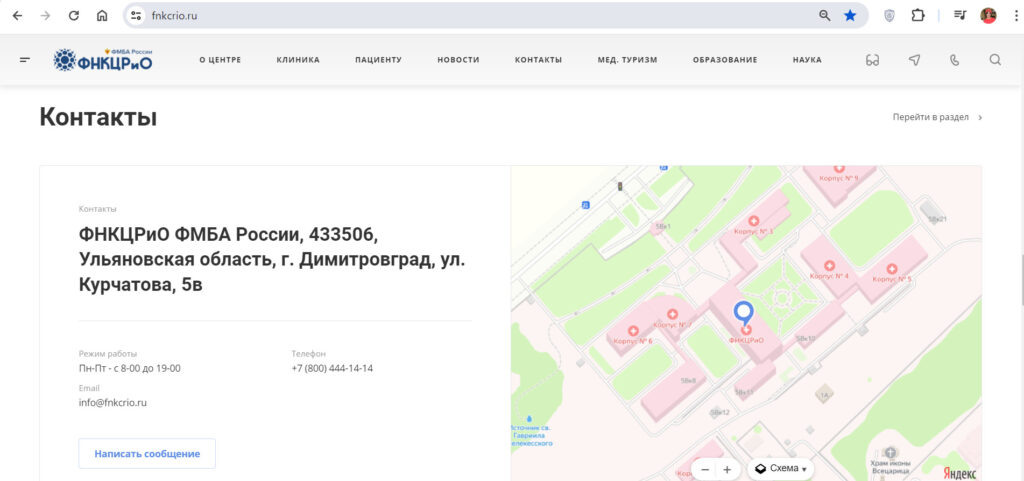Follow the Перейти в раздел link
This screenshot has height=481, width=1024.
click(937, 117)
